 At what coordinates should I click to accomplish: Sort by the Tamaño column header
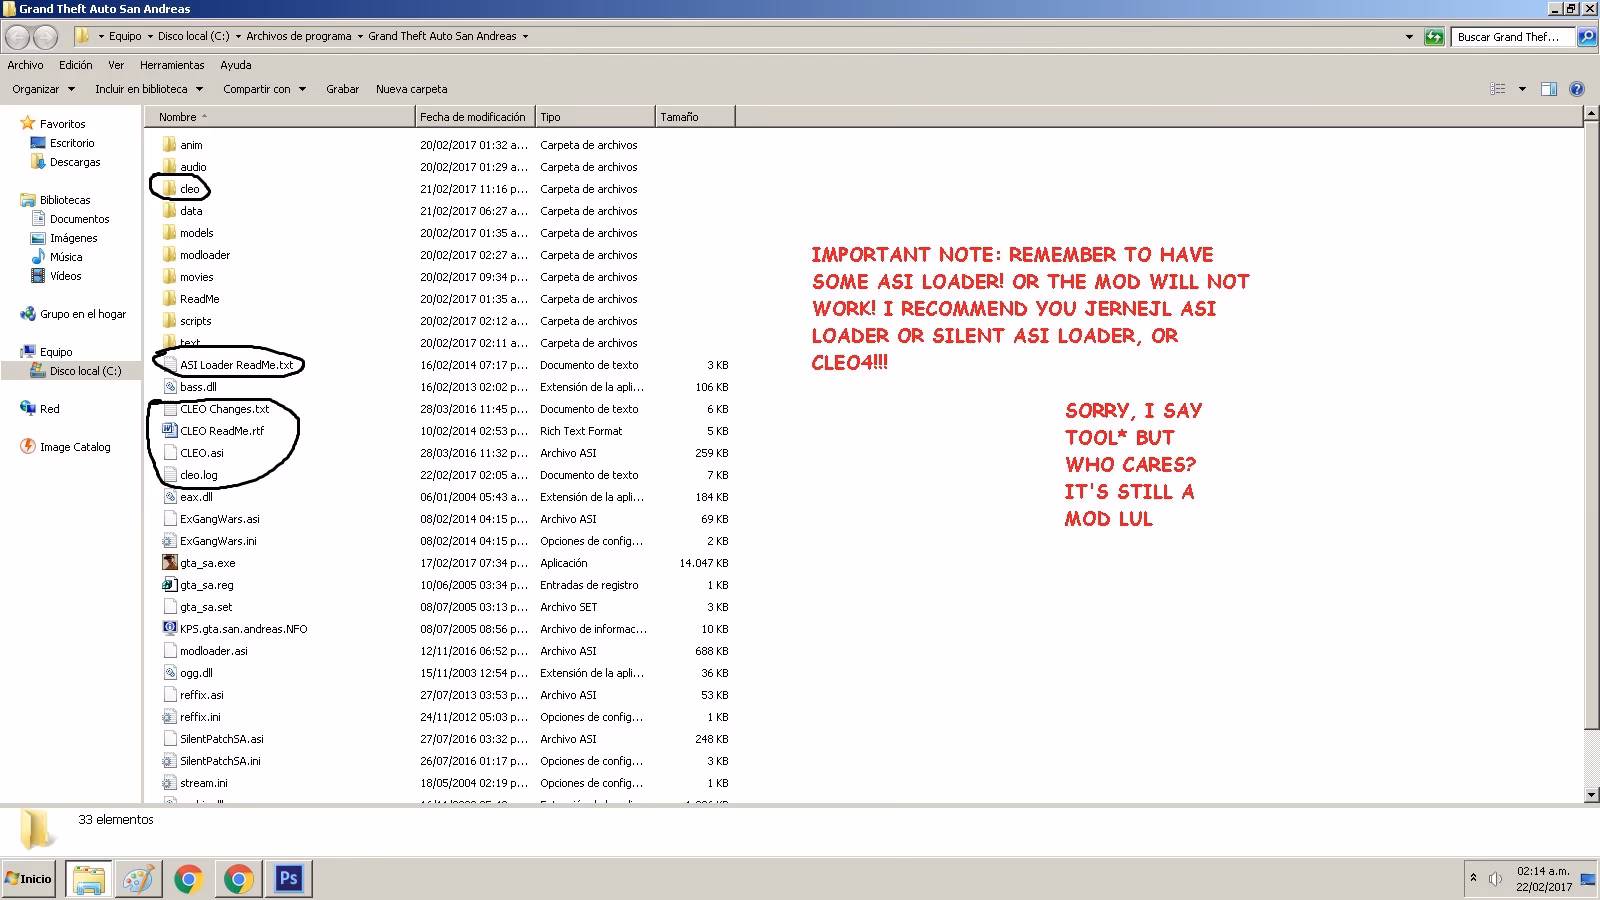[x=695, y=117]
